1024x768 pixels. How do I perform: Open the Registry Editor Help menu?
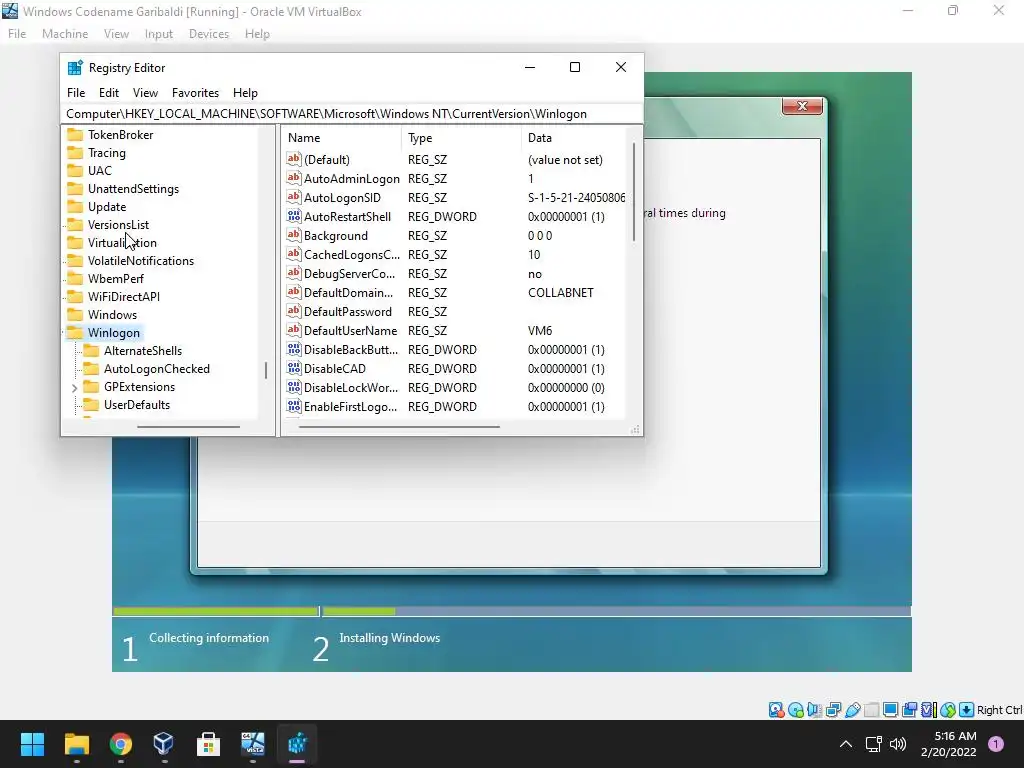click(x=246, y=93)
